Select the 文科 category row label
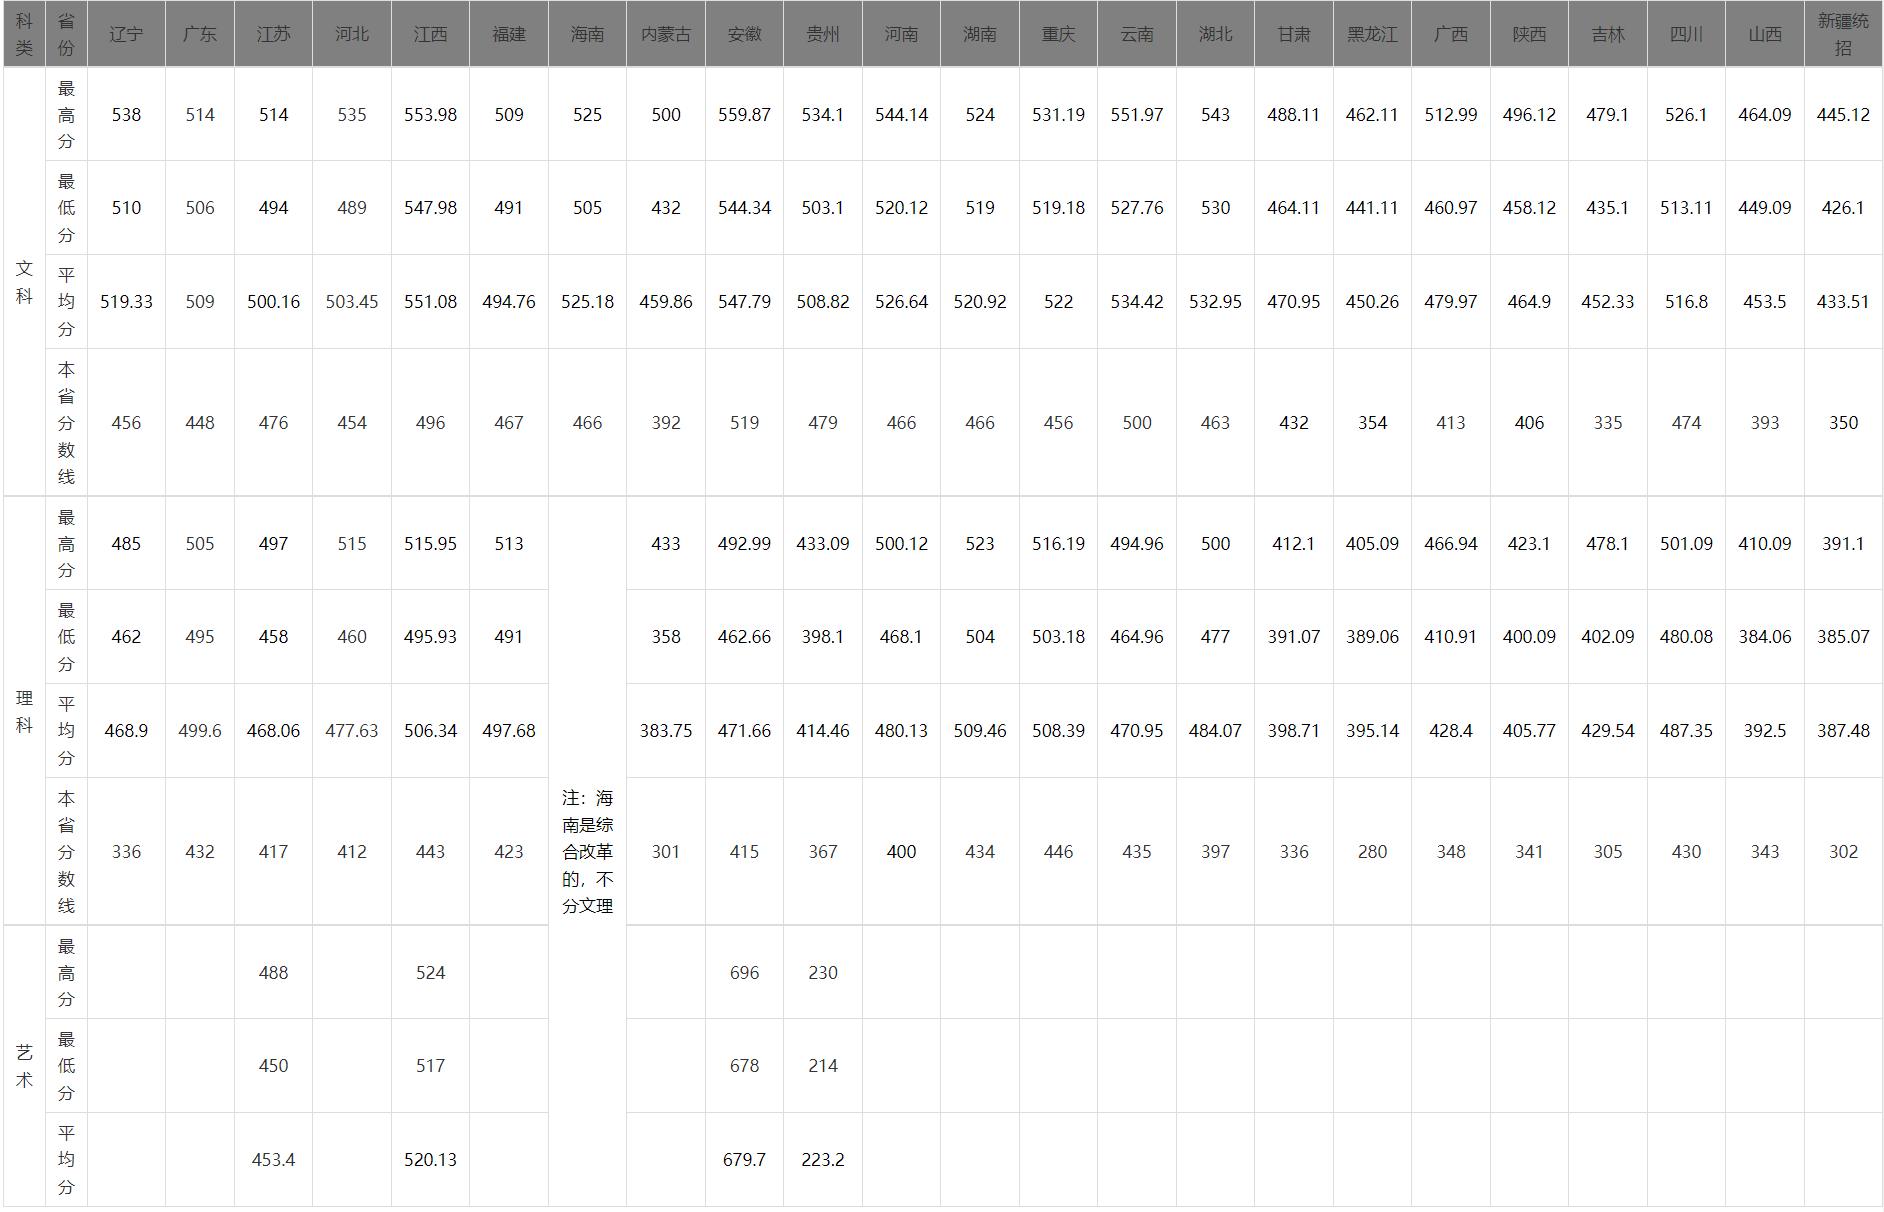Image resolution: width=1884 pixels, height=1212 pixels. click(24, 282)
